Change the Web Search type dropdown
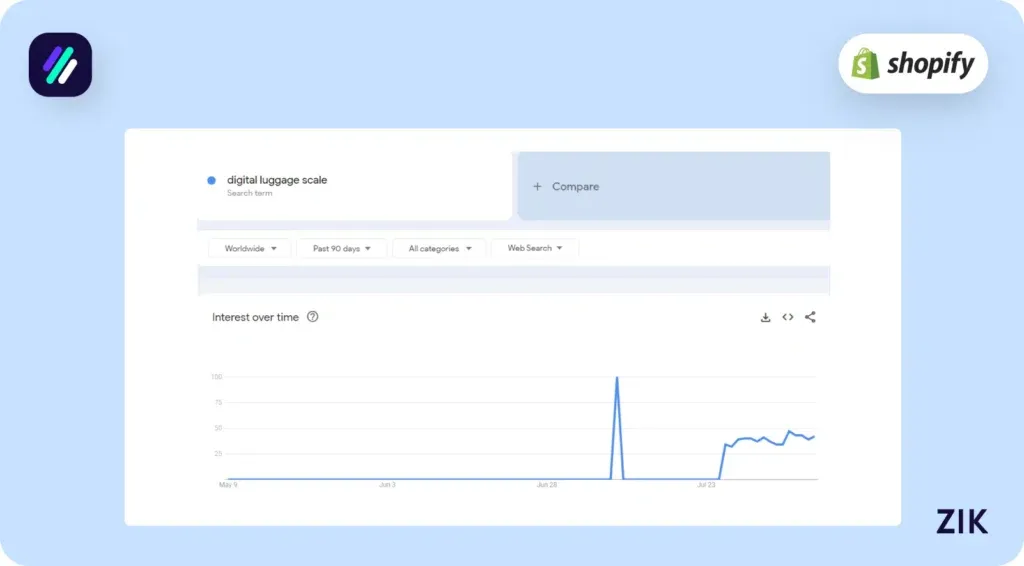 (x=535, y=248)
